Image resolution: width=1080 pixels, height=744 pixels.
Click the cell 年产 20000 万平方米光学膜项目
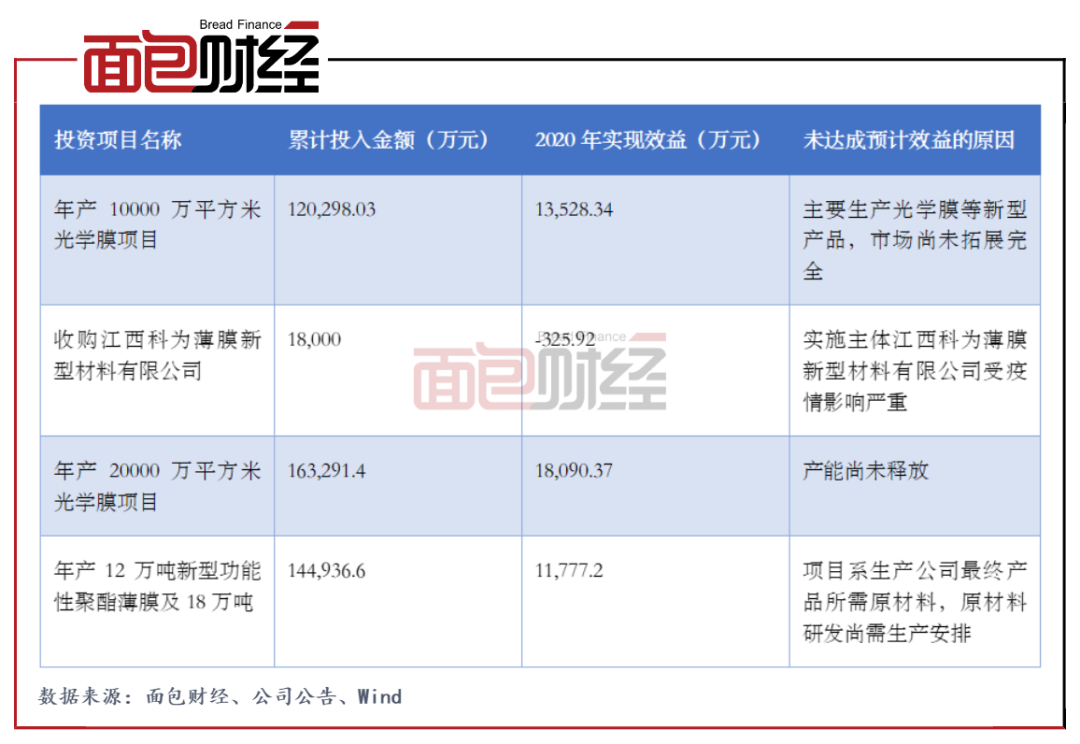[157, 486]
